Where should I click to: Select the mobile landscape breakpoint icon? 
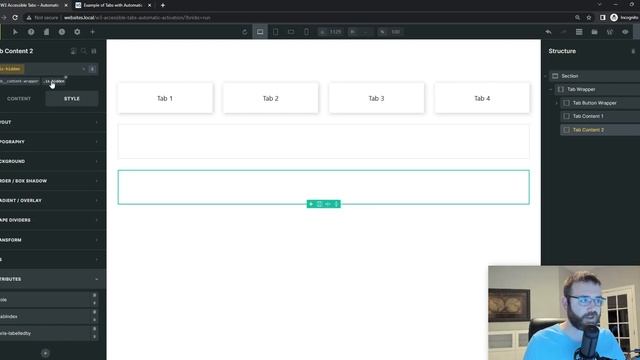[291, 32]
